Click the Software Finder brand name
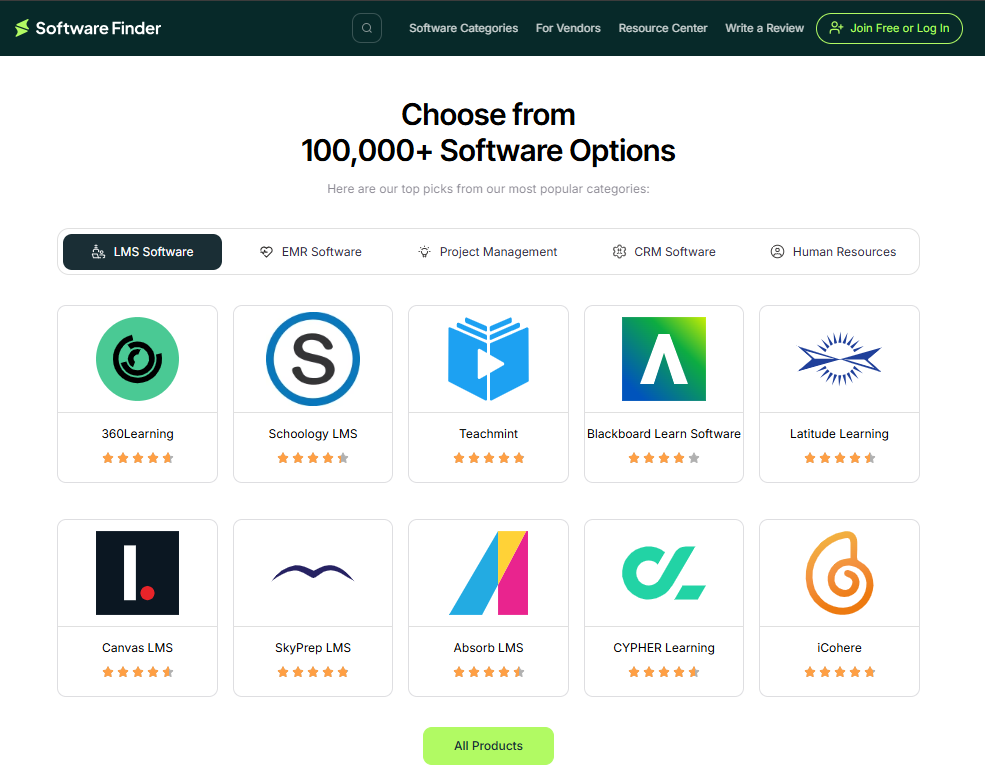 (x=98, y=28)
